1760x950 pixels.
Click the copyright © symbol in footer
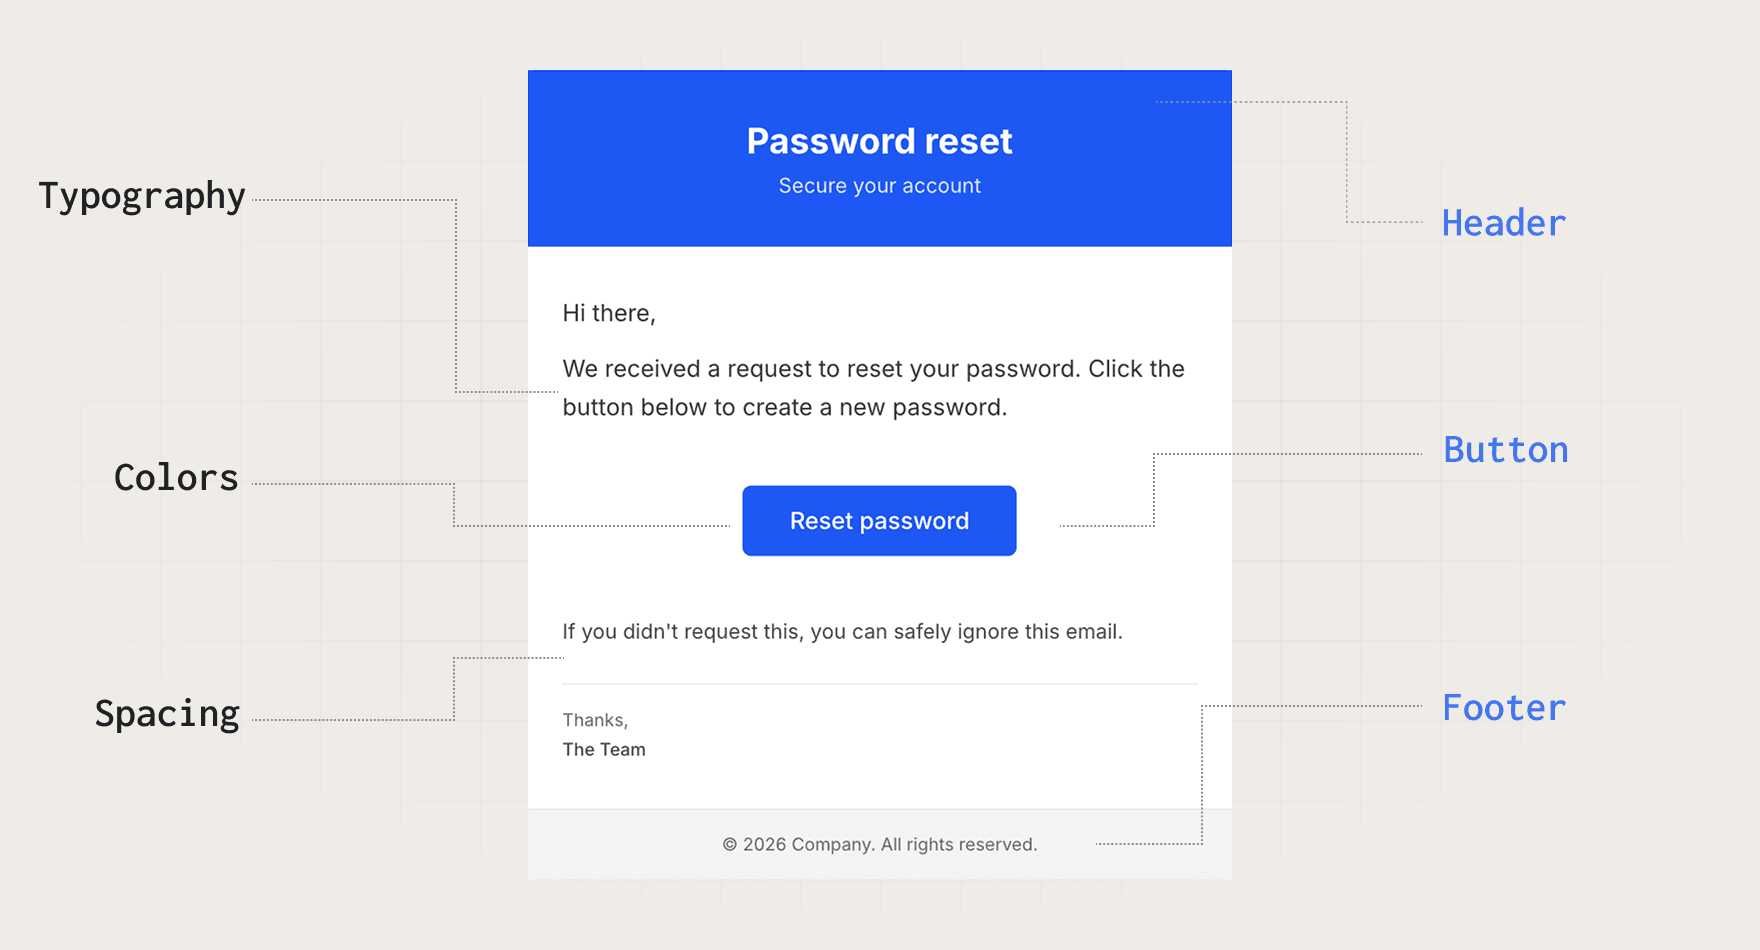(730, 845)
